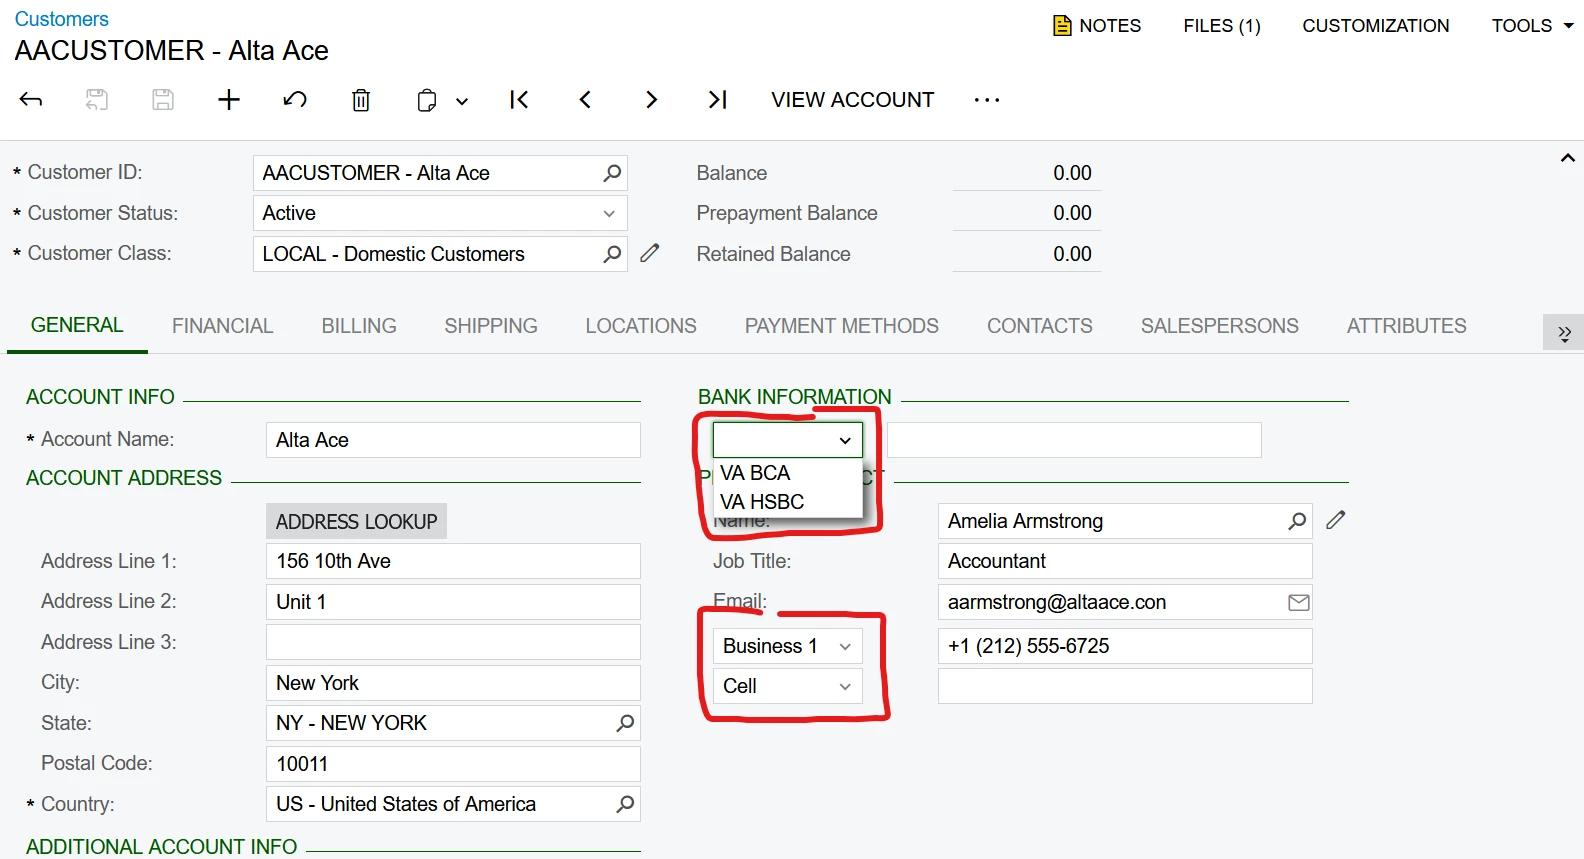Switch to the CONTACTS tab
1584x859 pixels.
(1040, 326)
